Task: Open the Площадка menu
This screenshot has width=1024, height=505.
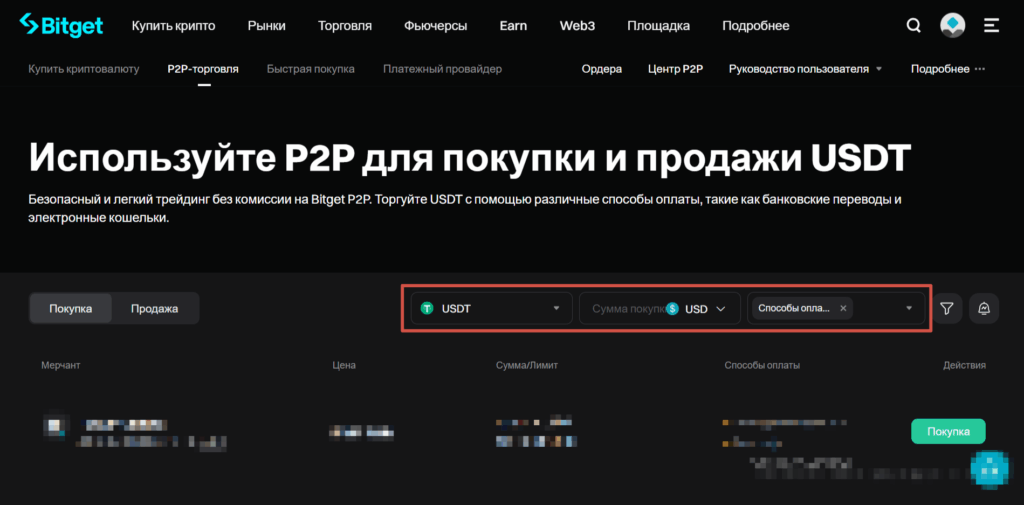Action: pos(658,26)
